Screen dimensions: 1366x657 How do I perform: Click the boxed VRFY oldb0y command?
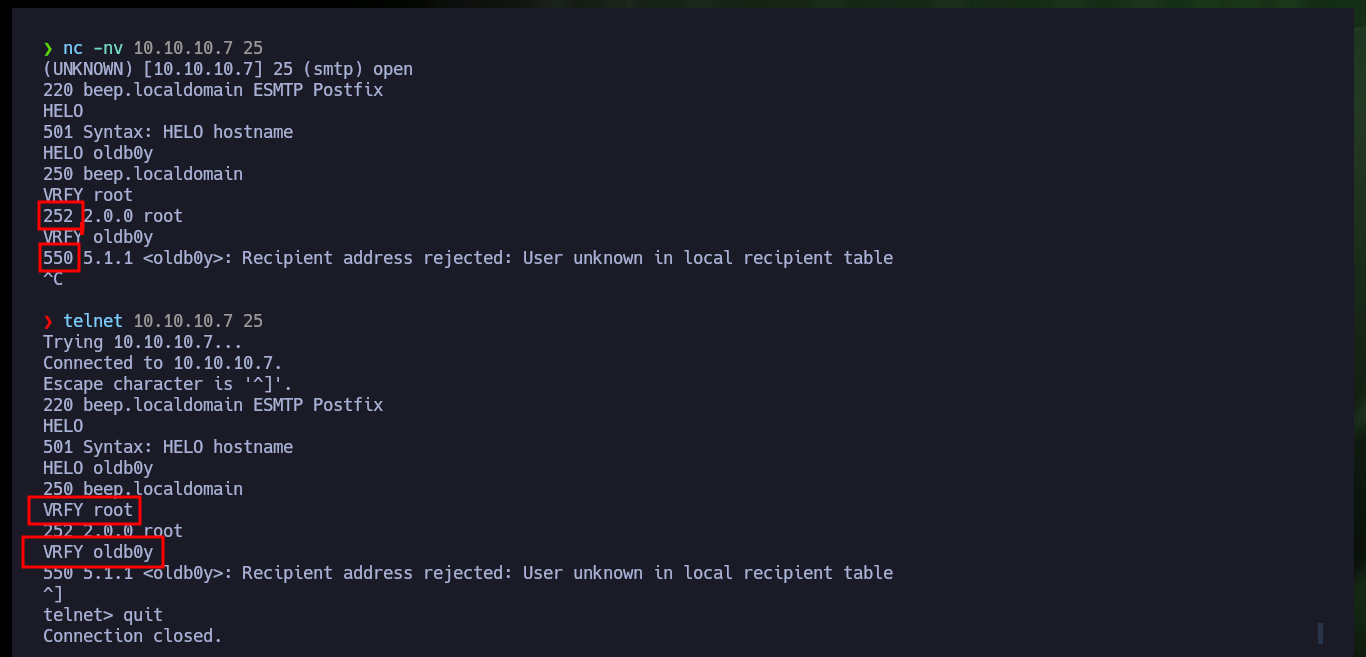coord(93,552)
